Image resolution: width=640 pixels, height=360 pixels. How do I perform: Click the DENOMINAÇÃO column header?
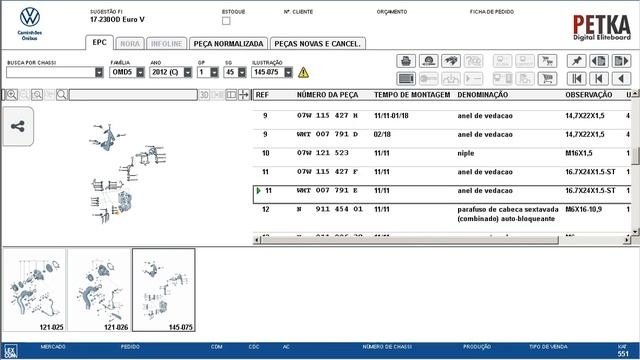[482, 95]
